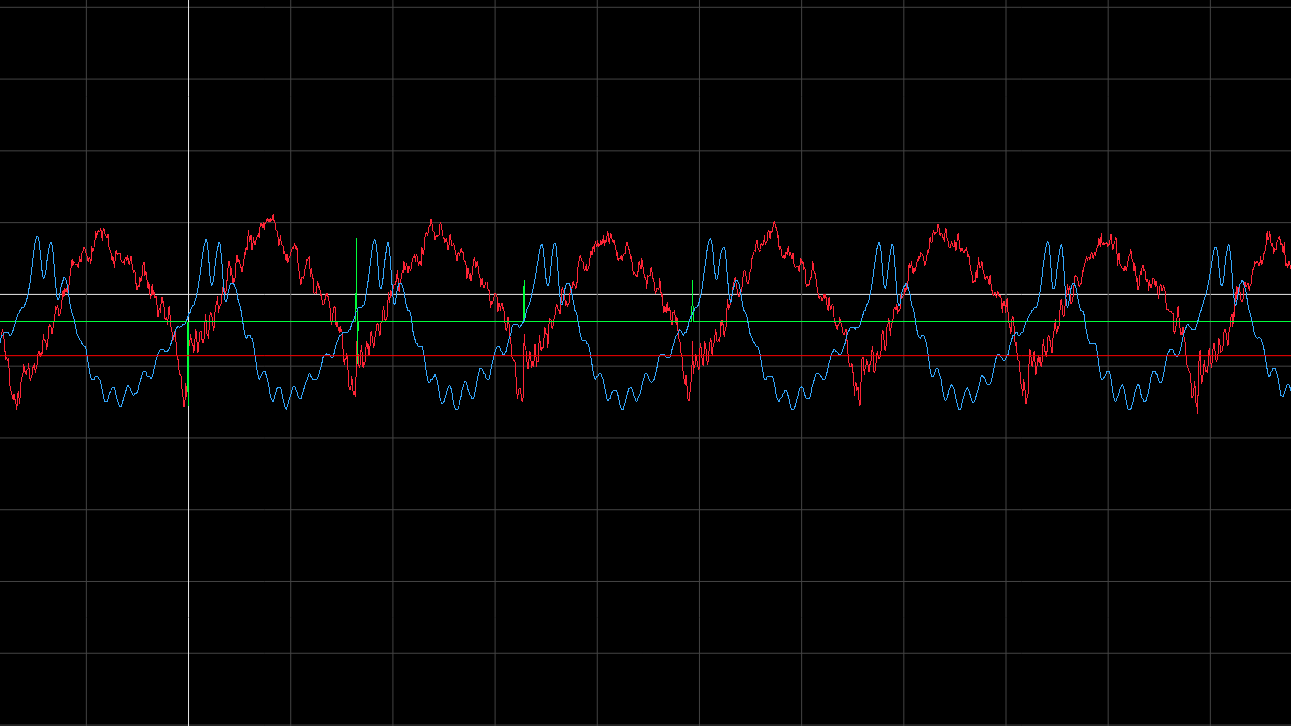This screenshot has height=726, width=1291.
Task: Click the highest peak of the red waveform
Action: (x=272, y=217)
